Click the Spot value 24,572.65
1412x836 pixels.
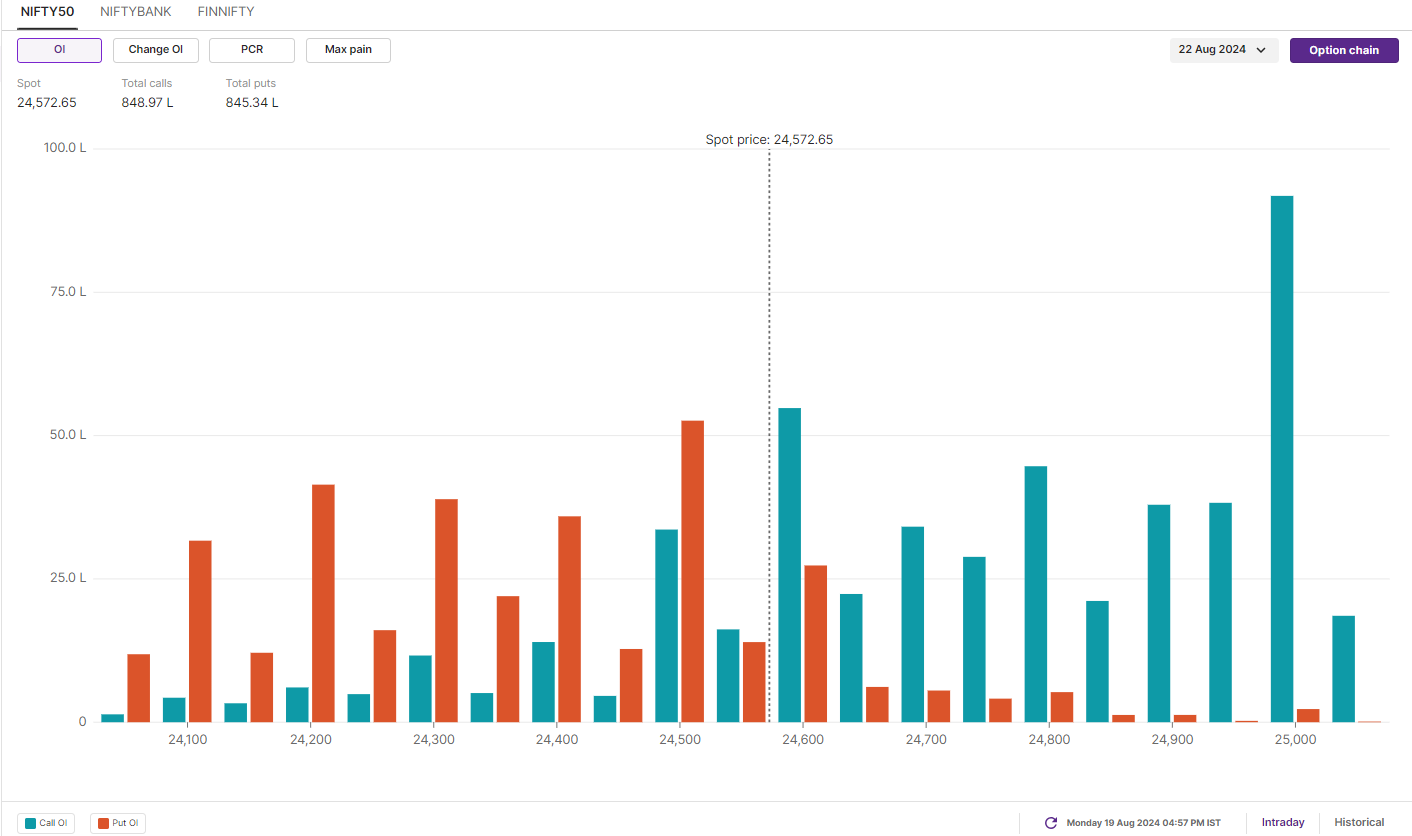(47, 102)
